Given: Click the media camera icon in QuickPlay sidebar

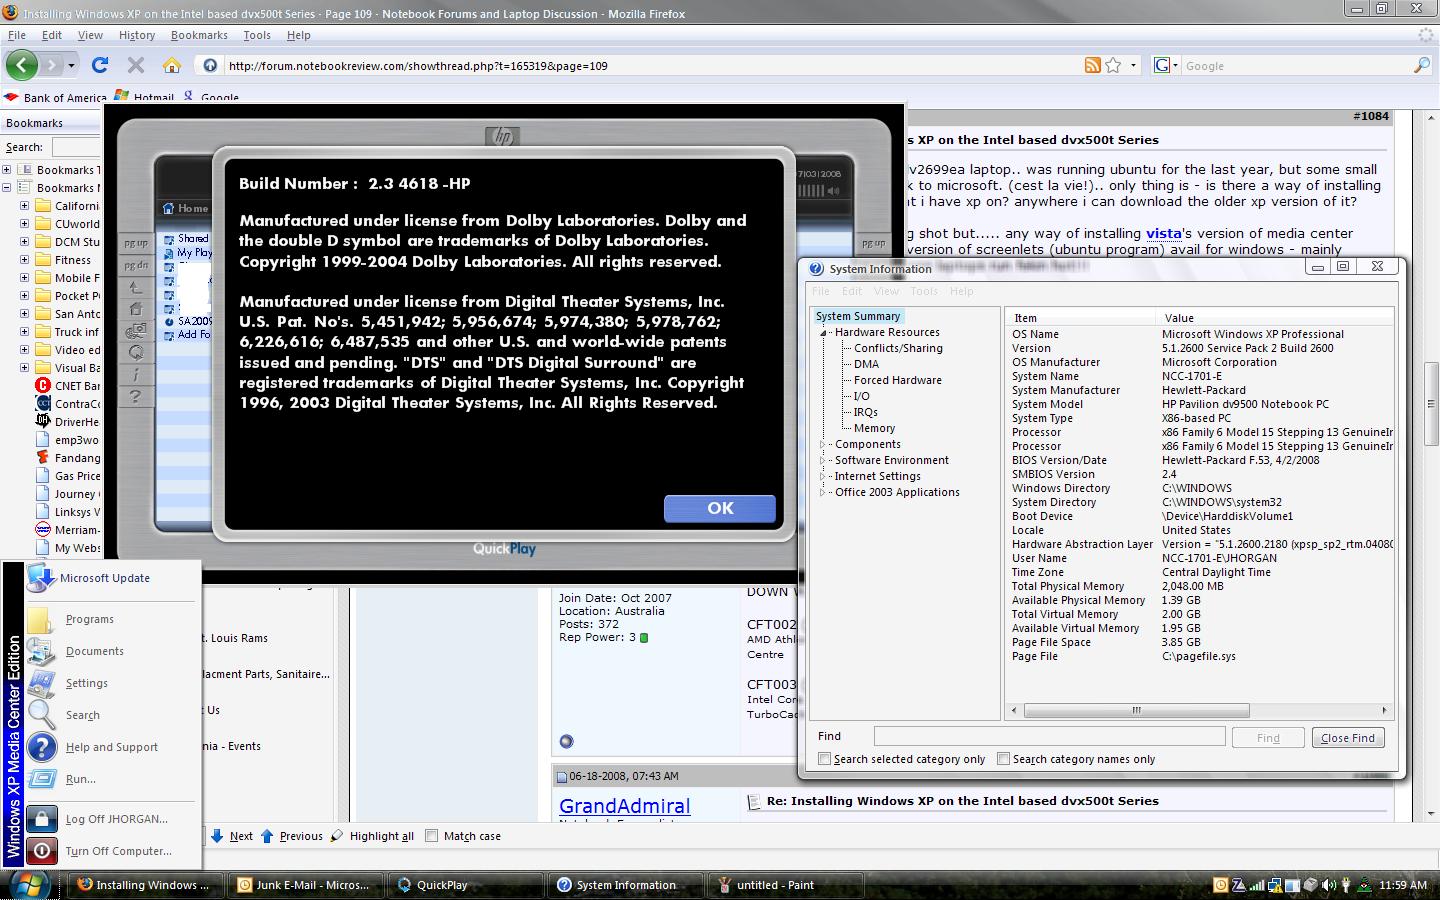Looking at the screenshot, I should click(136, 331).
